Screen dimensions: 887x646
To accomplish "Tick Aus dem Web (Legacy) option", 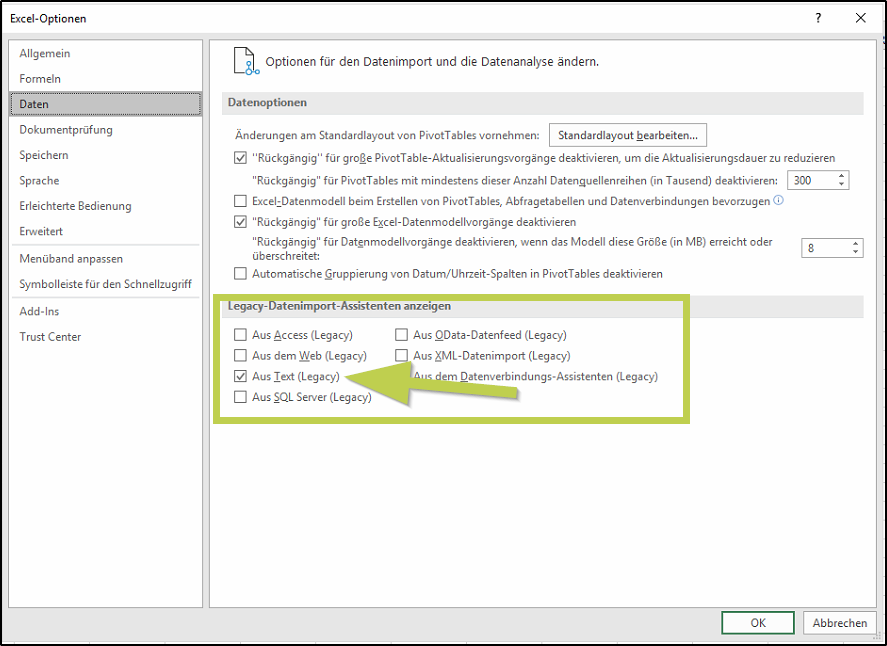I will point(240,356).
